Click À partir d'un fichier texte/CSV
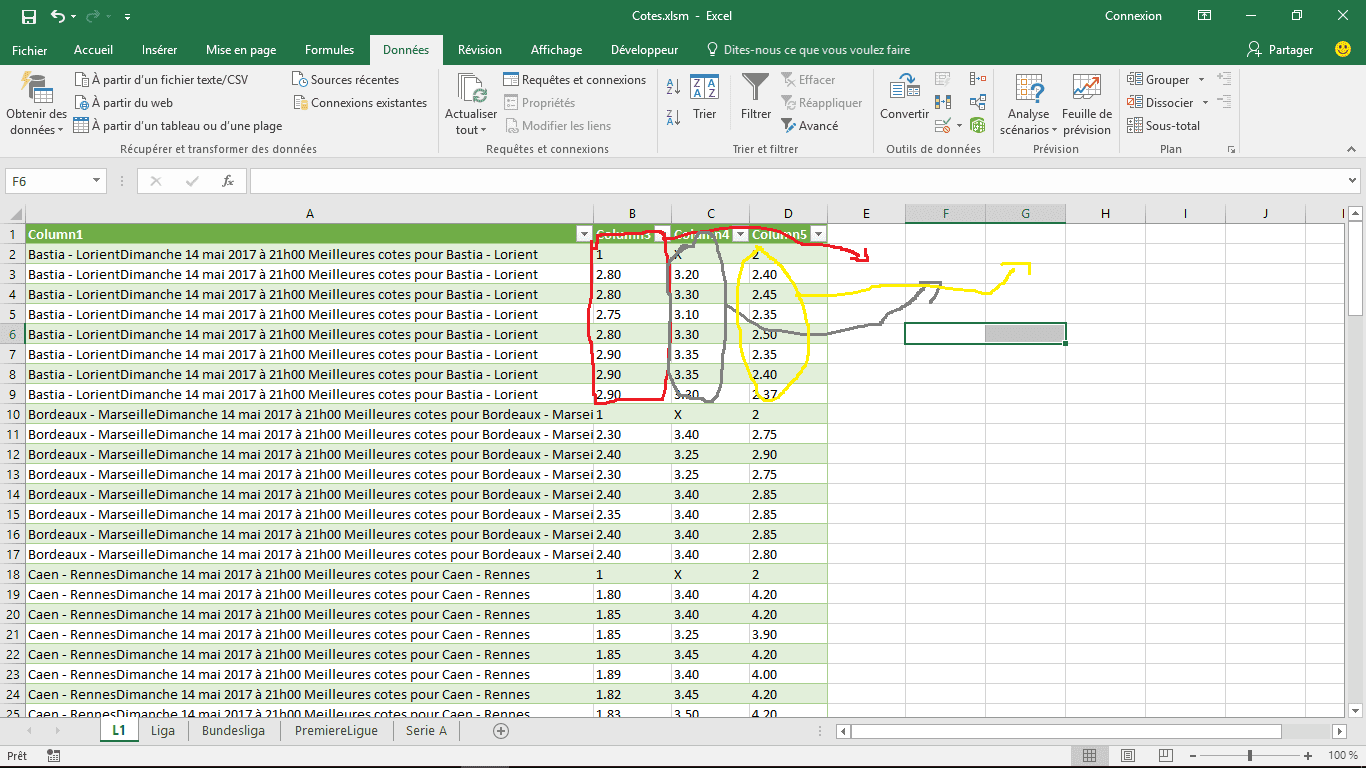 pyautogui.click(x=161, y=80)
